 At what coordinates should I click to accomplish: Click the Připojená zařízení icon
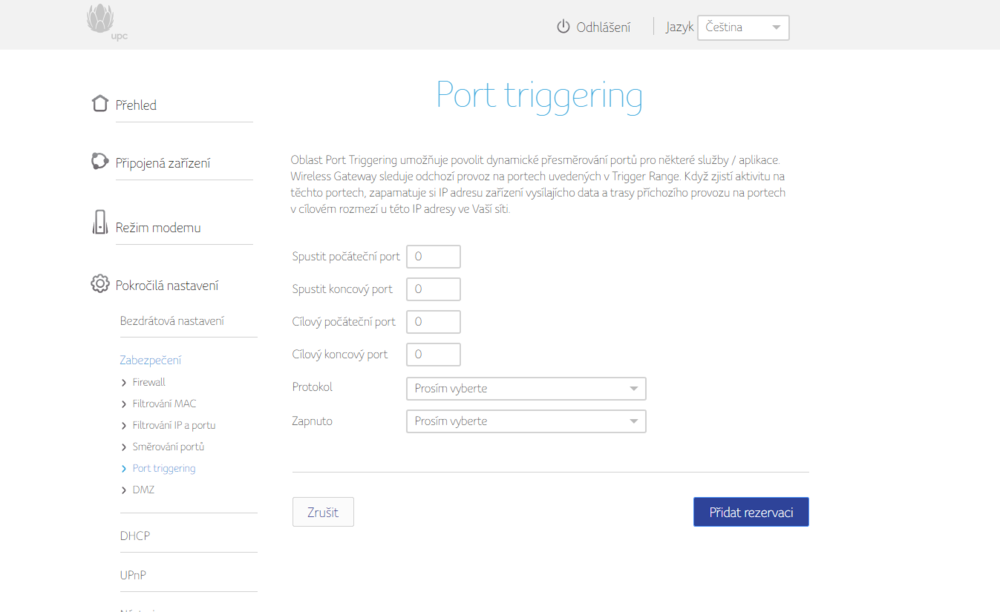pyautogui.click(x=99, y=162)
